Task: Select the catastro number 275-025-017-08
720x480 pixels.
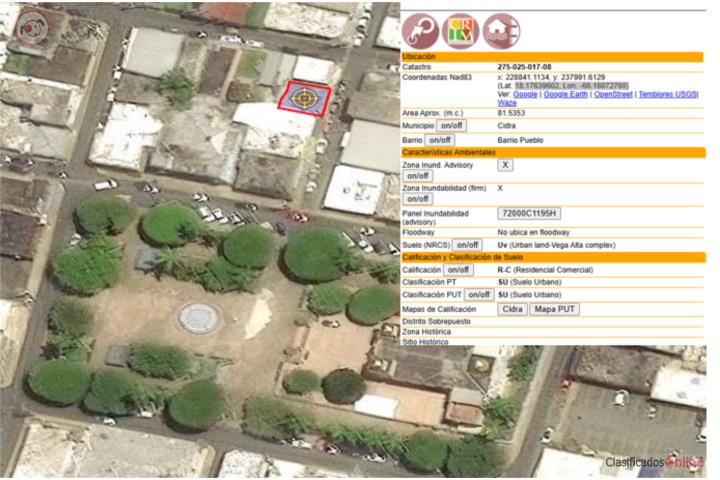Action: pos(524,67)
